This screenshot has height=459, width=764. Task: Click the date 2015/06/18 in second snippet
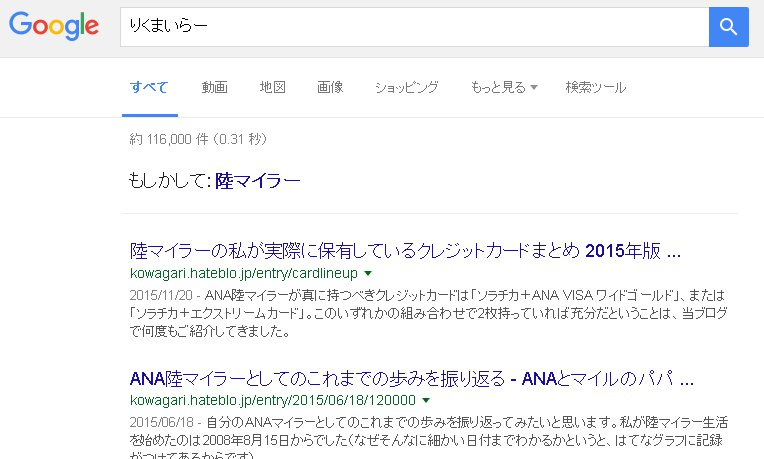[161, 422]
